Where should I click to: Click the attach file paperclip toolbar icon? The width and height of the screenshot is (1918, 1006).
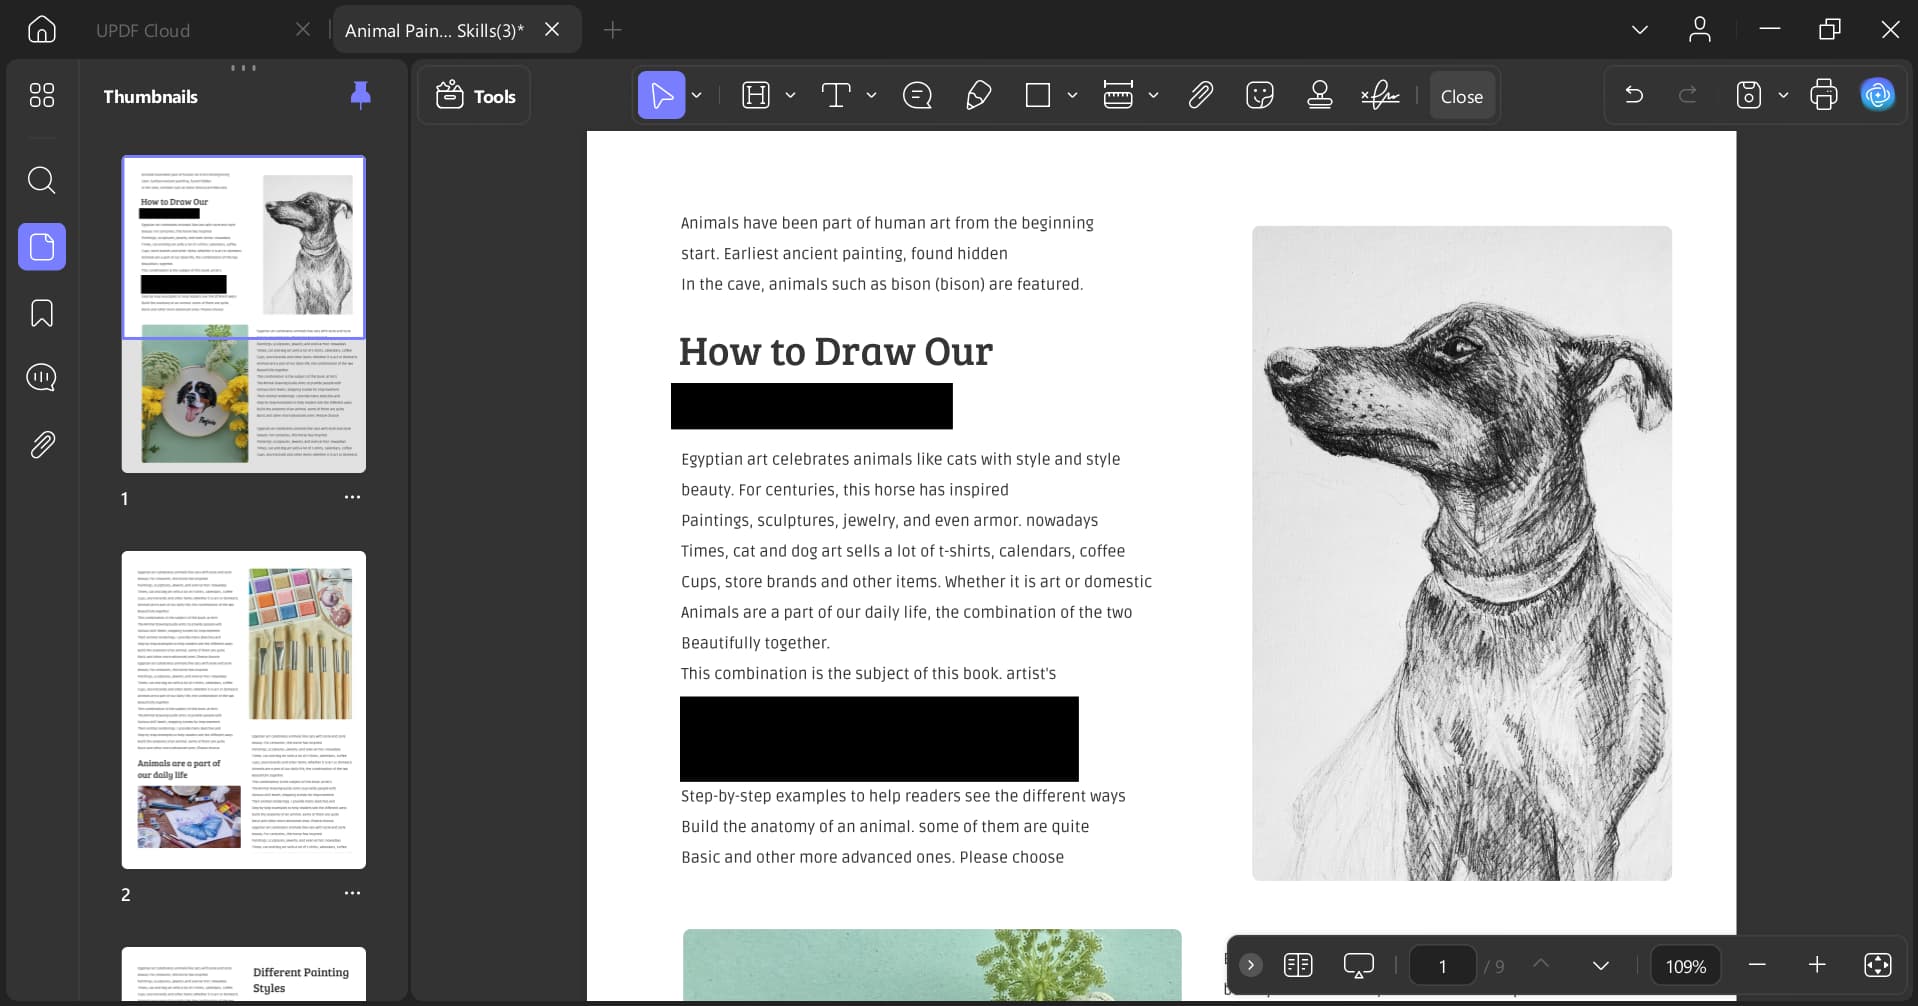[1200, 96]
